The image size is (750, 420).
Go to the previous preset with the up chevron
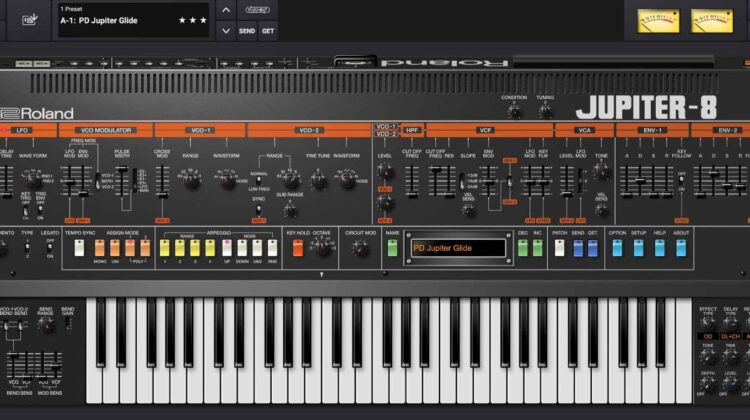pyautogui.click(x=226, y=10)
